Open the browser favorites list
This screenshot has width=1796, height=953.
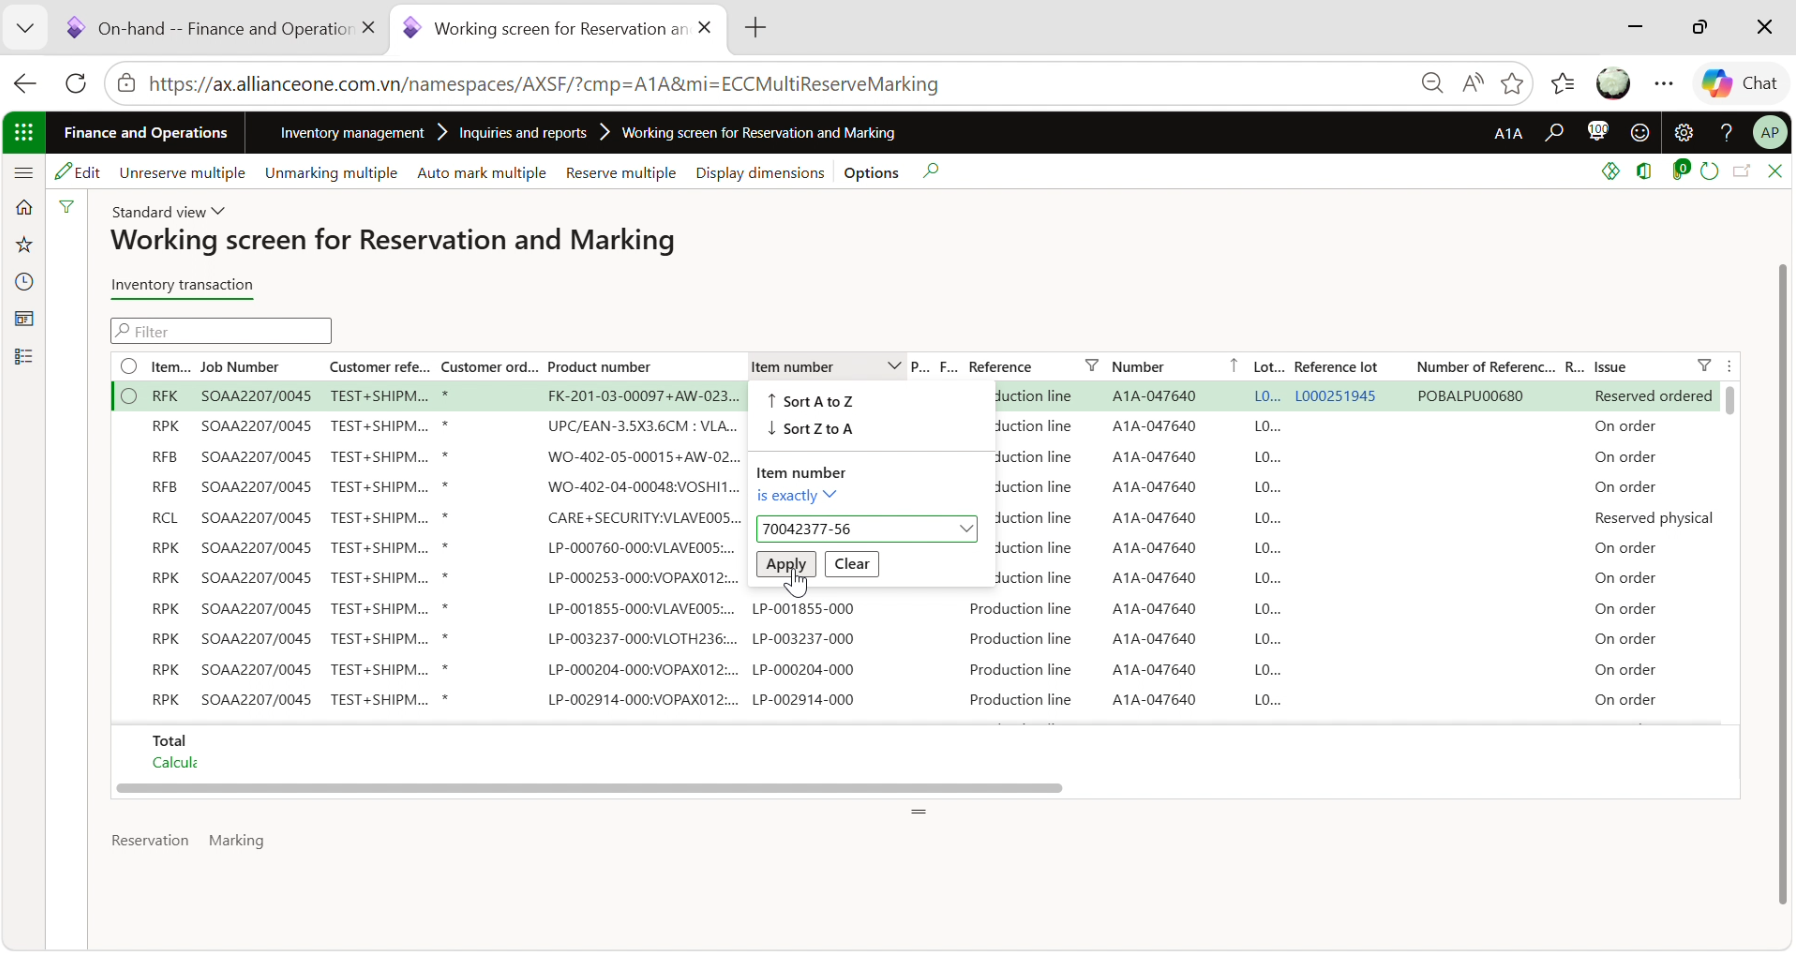[x=1562, y=83]
